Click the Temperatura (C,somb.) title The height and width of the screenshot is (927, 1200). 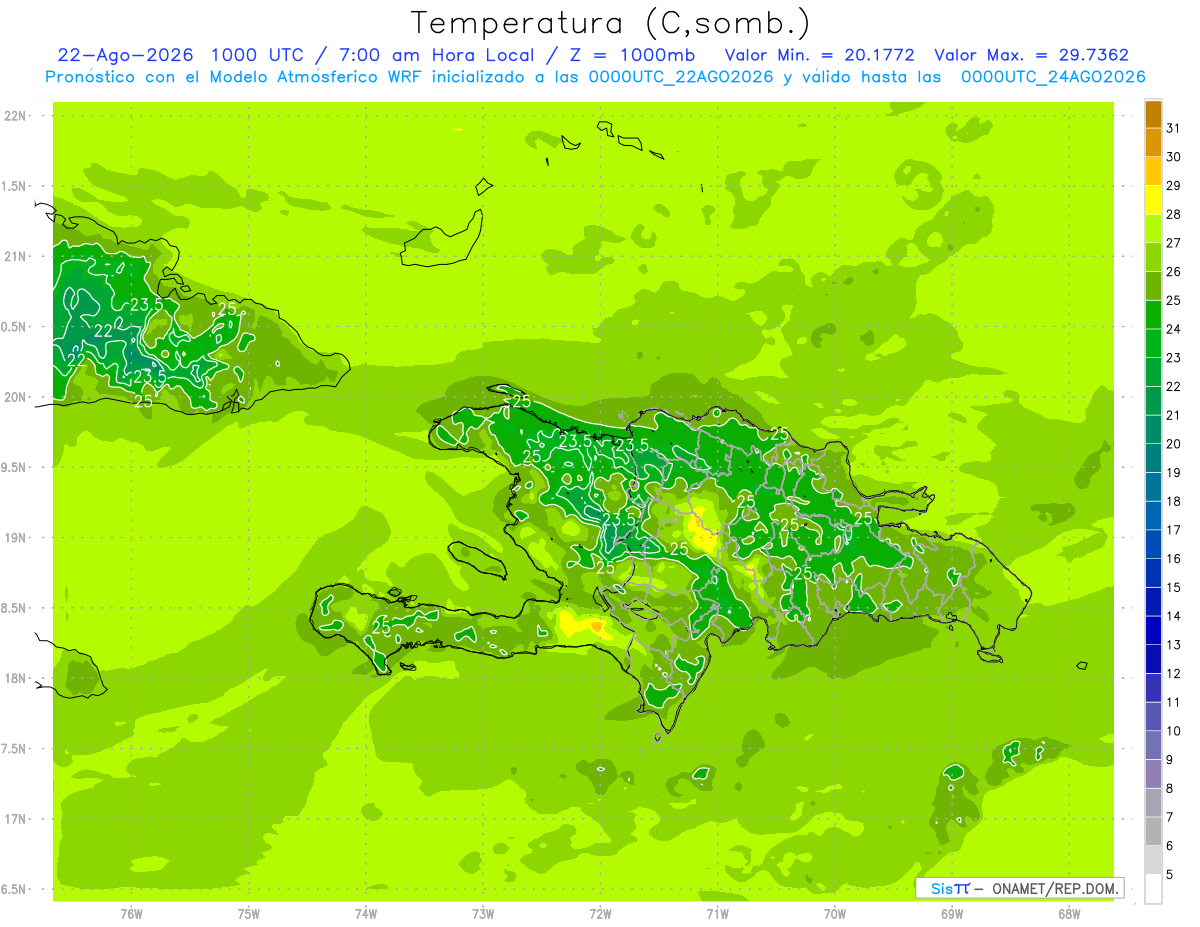(x=611, y=23)
